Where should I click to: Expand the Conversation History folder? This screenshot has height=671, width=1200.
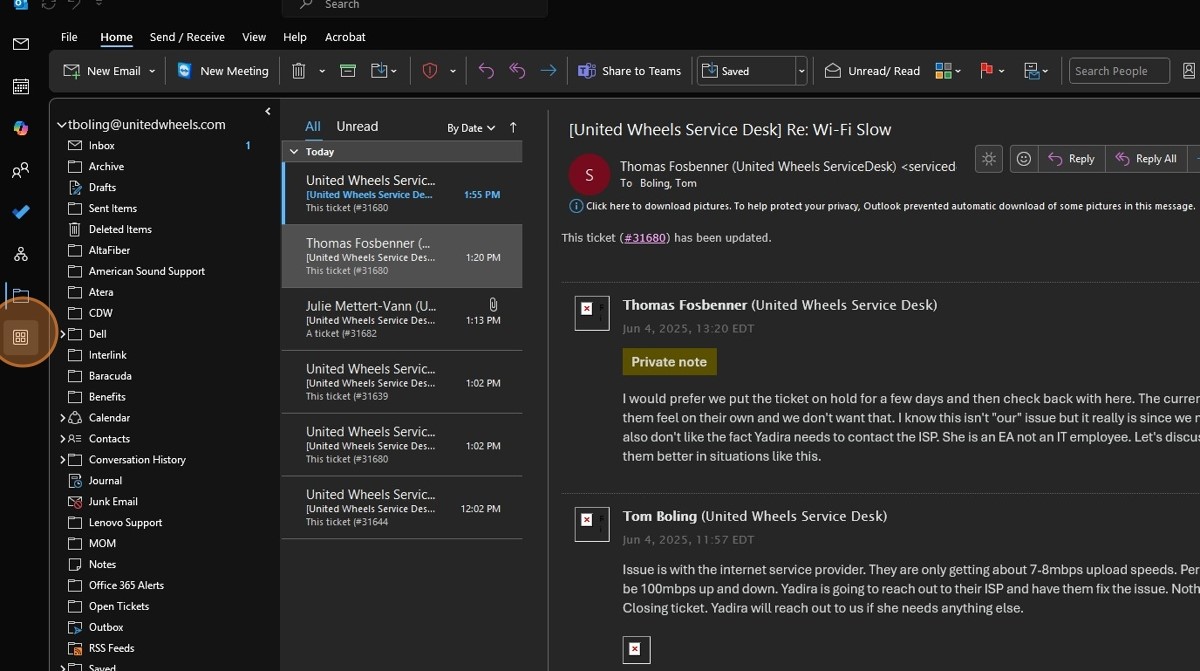[x=62, y=460]
